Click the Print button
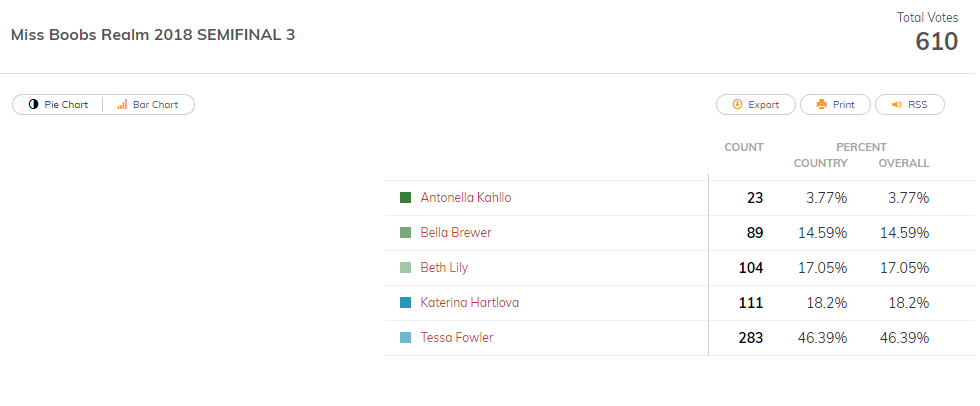980x406 pixels. click(x=835, y=105)
